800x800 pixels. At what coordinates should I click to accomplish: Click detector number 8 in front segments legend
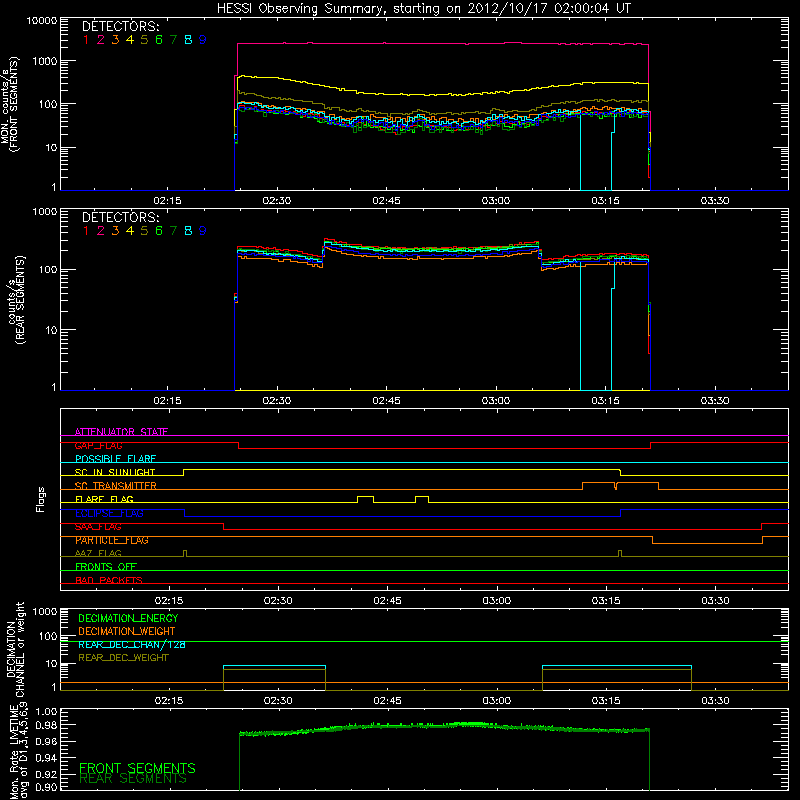(x=188, y=40)
